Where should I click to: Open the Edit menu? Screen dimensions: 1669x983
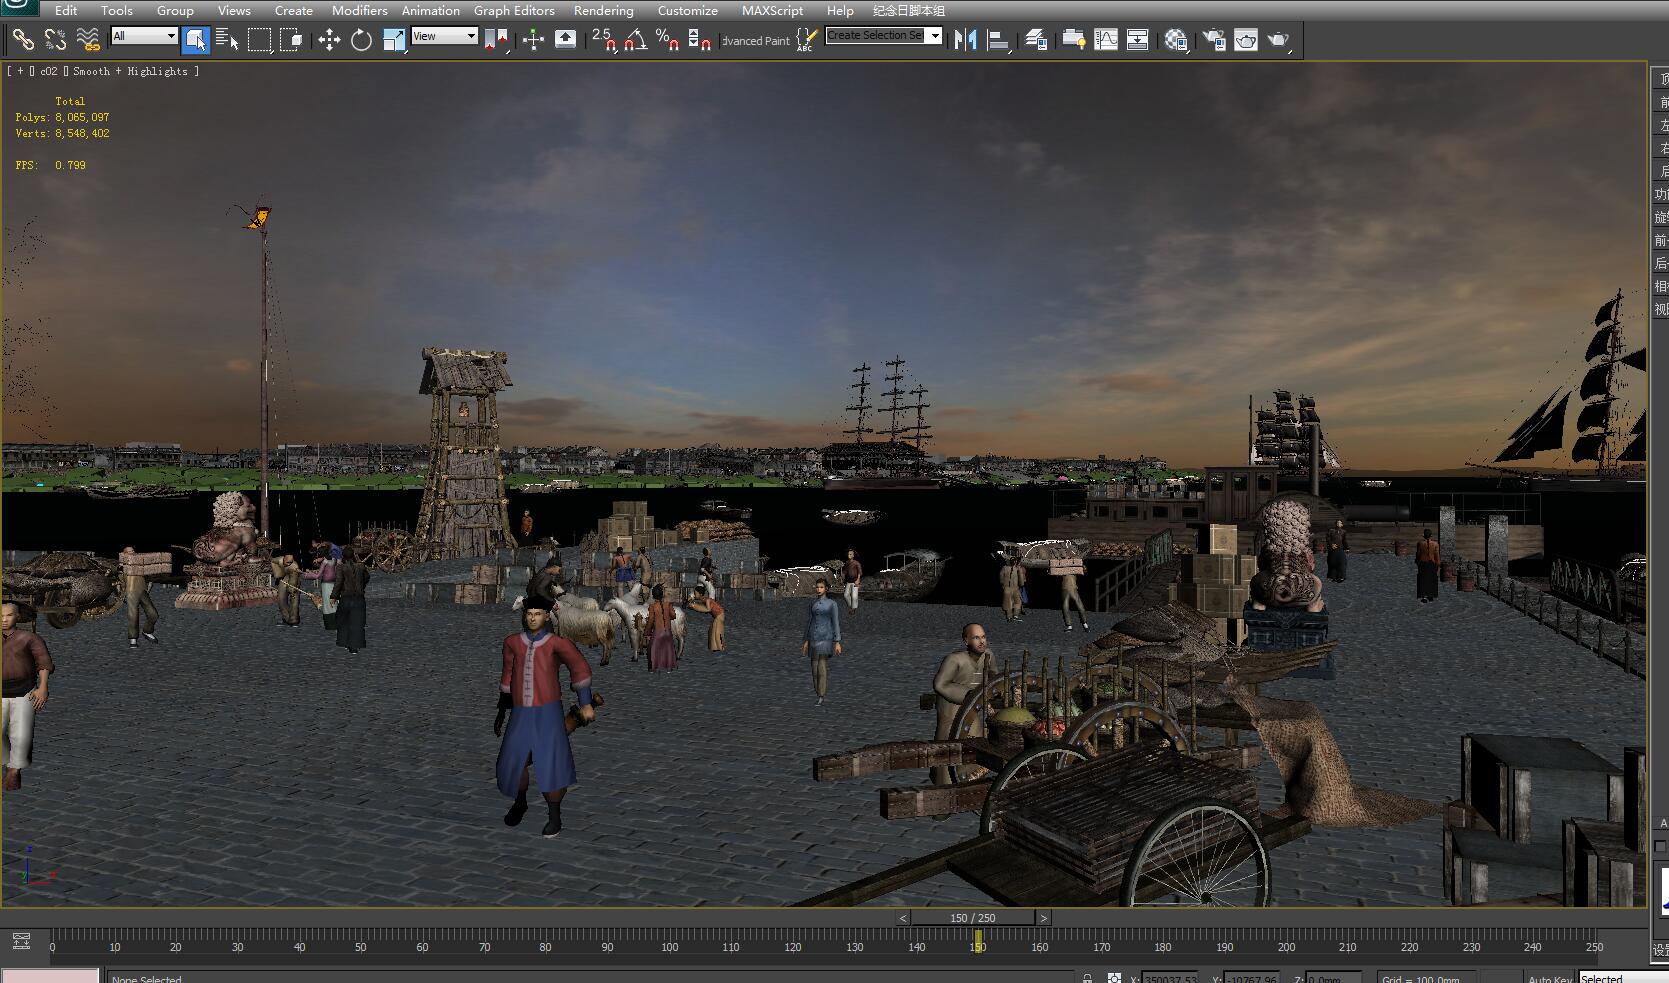pos(66,10)
